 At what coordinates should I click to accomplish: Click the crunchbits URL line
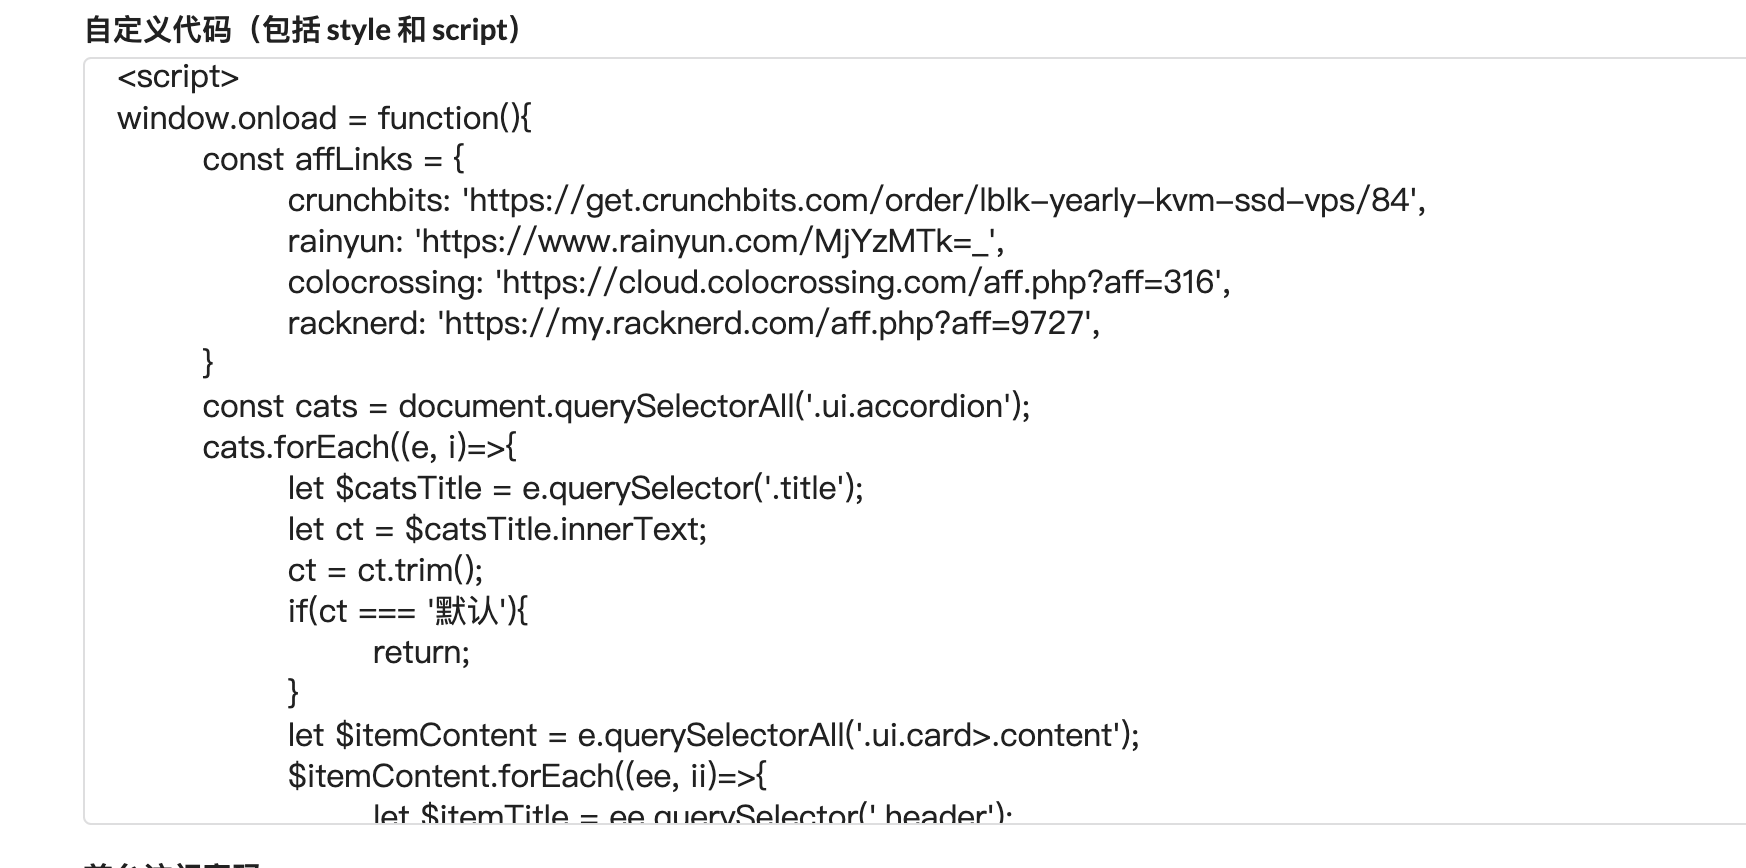pyautogui.click(x=856, y=200)
